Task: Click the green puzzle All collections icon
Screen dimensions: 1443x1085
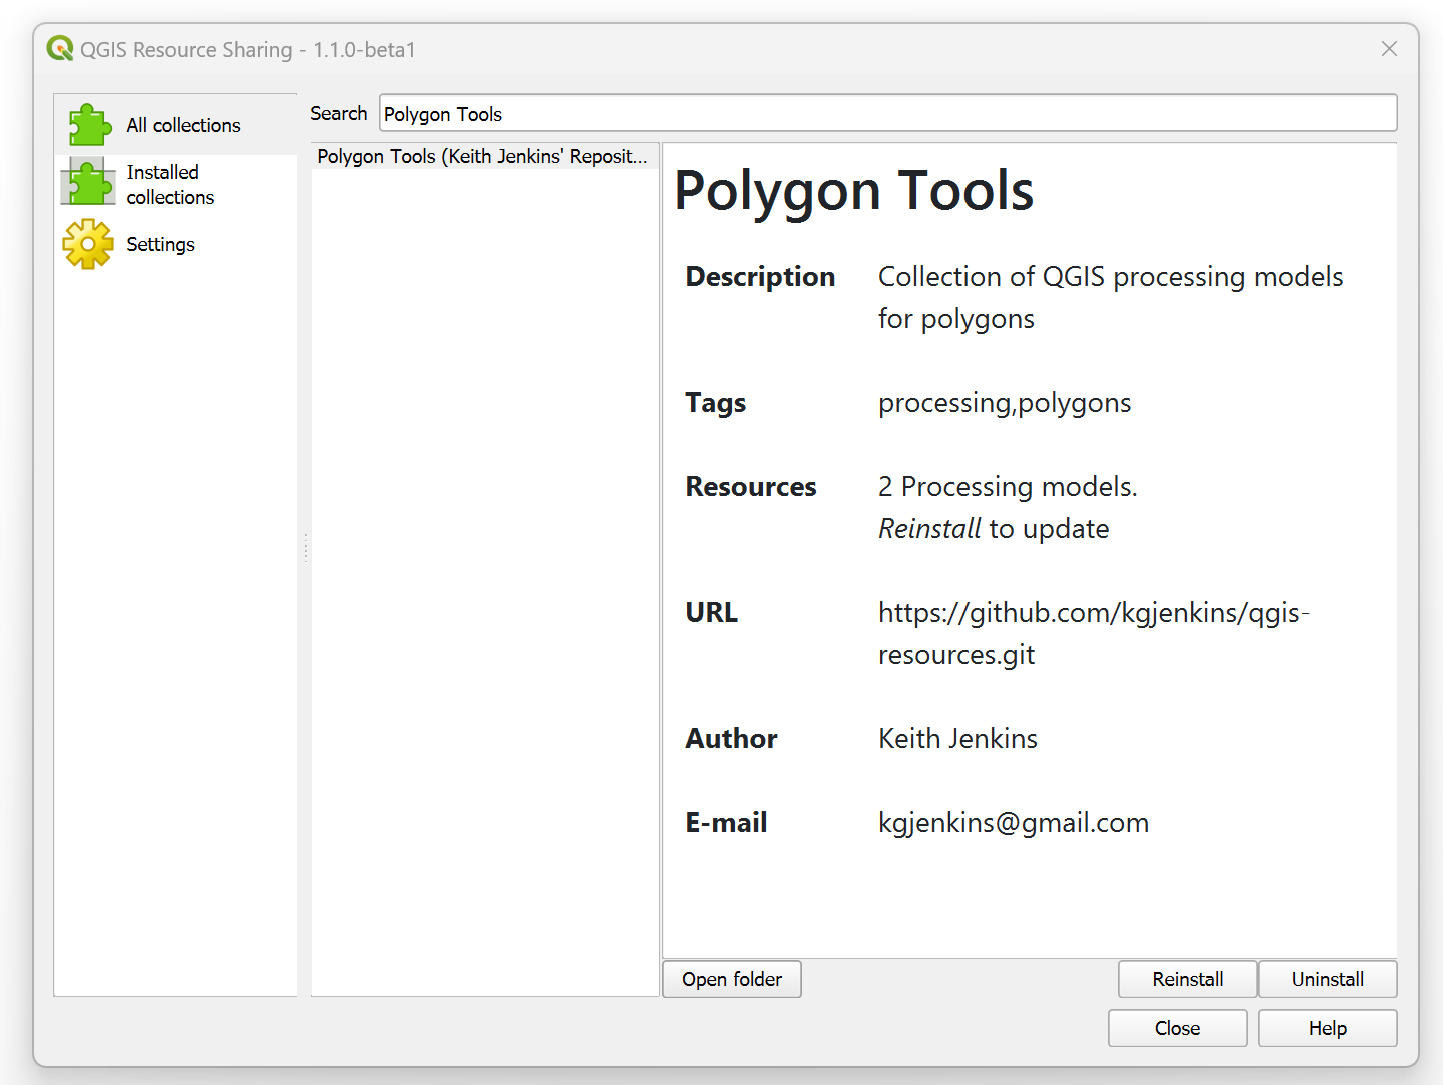Action: click(x=90, y=125)
